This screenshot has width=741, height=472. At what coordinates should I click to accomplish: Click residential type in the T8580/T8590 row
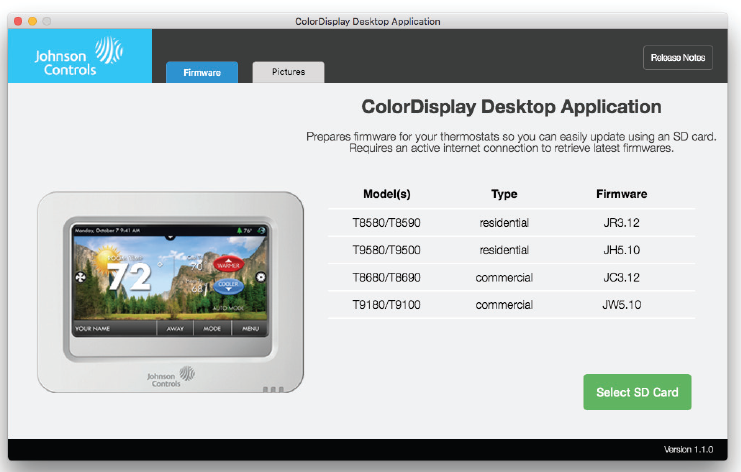coord(504,223)
